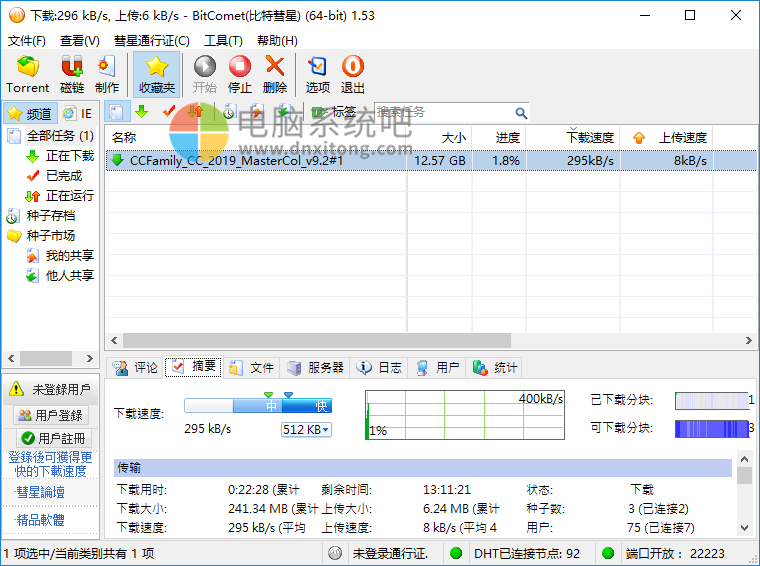Click the details panel scroll-down arrow
Image resolution: width=760 pixels, height=566 pixels.
click(x=744, y=527)
